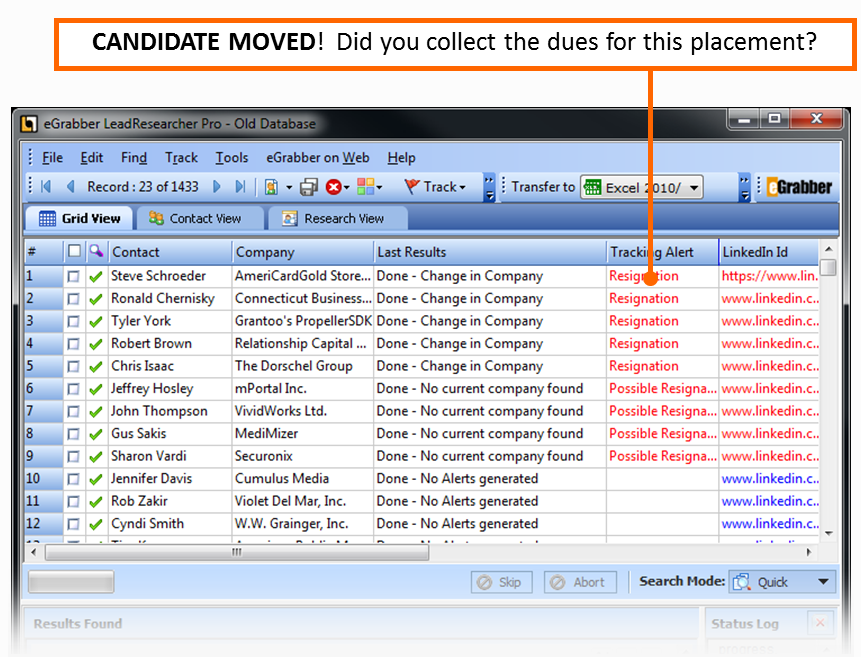Check the box for Ronald Chernisky
The width and height of the screenshot is (861, 657).
(x=73, y=299)
